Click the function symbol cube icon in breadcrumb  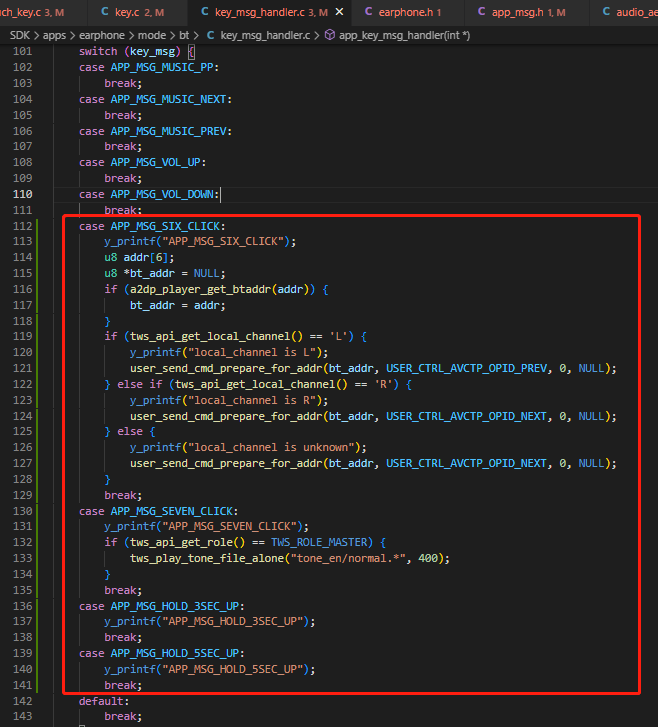[x=330, y=35]
